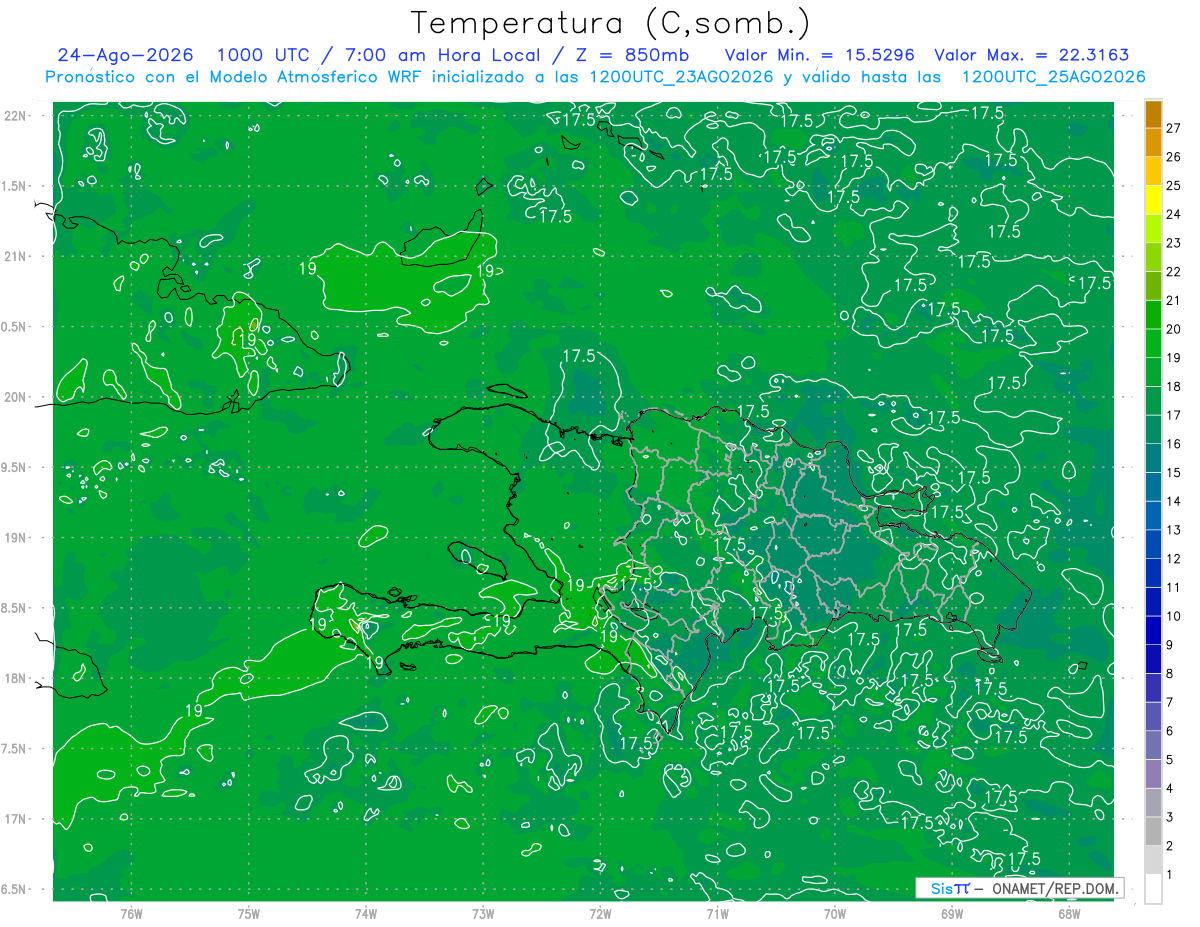Click the initialization time '1200UTC_23AGO2026'
Viewport: 1200px width, 927px height.
(682, 77)
